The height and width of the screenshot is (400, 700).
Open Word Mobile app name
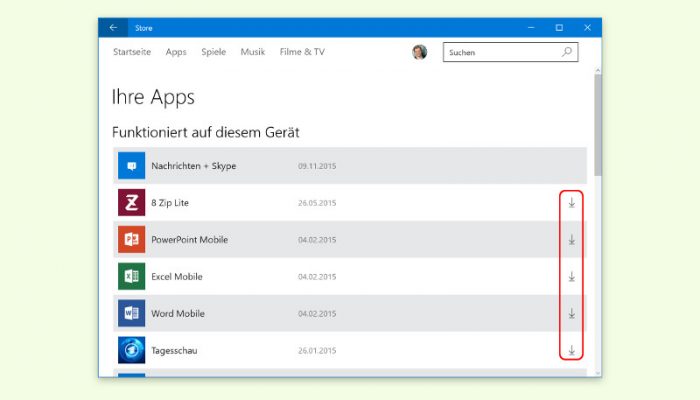[x=178, y=314]
